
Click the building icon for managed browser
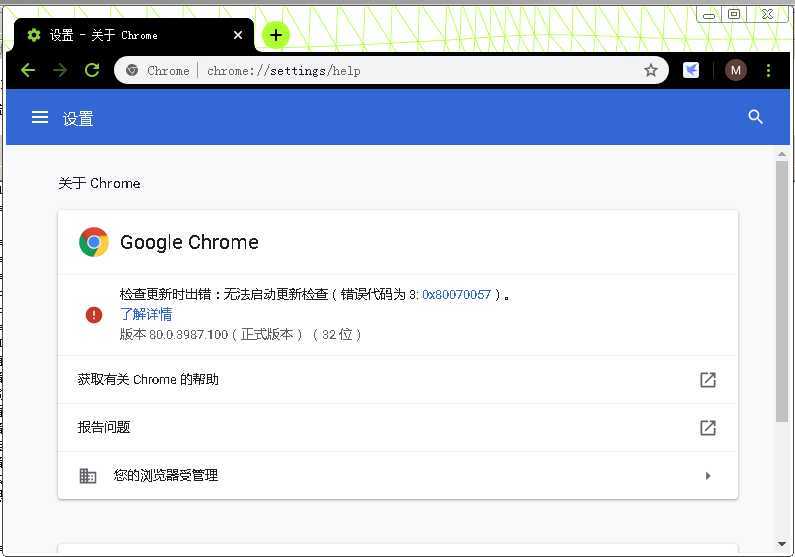click(x=88, y=475)
